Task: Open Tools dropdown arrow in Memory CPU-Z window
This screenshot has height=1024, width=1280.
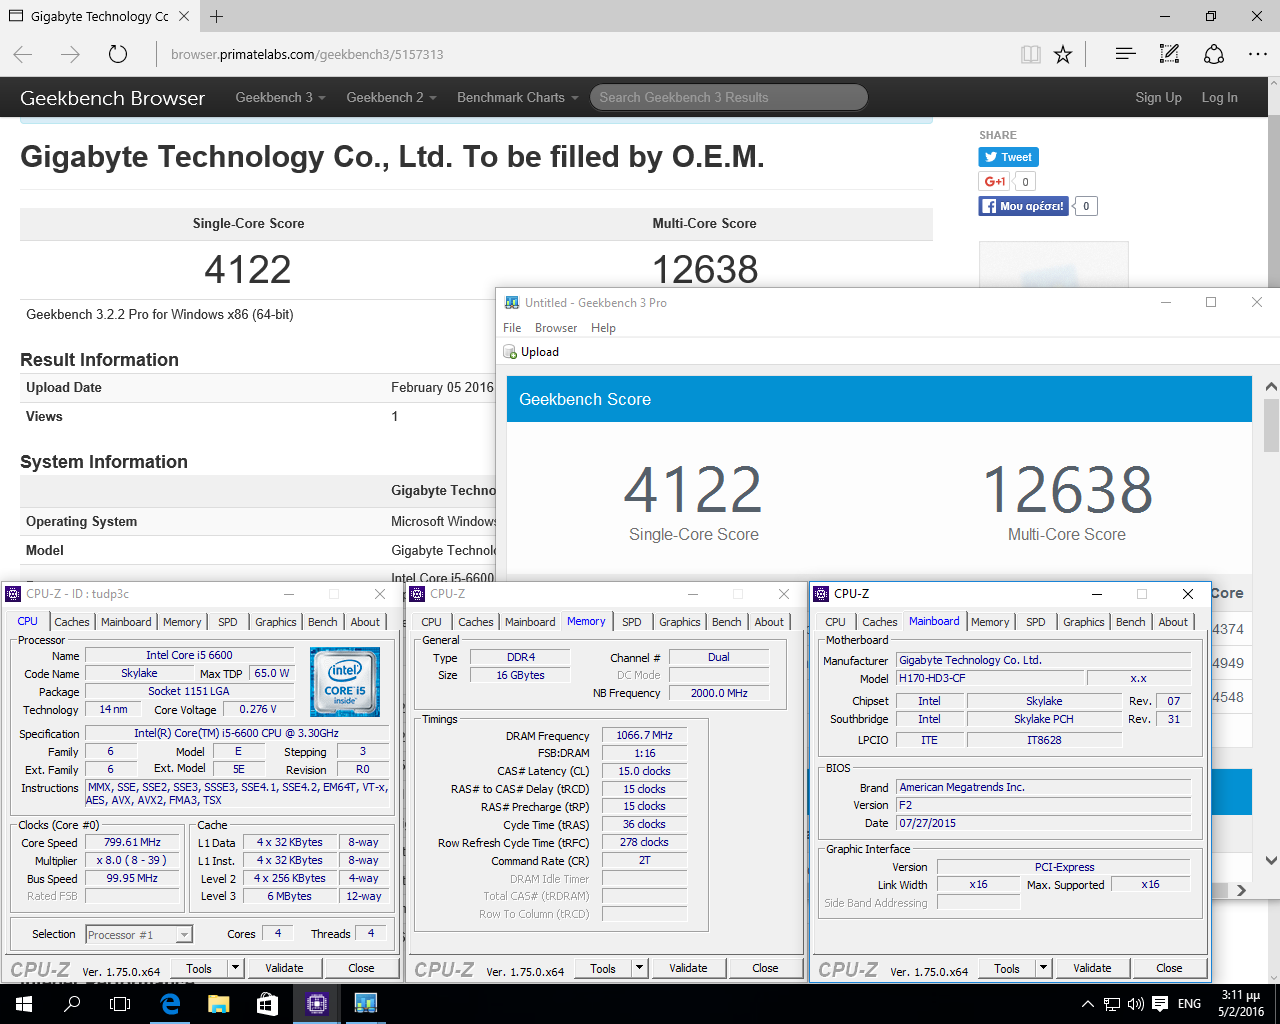Action: tap(639, 968)
